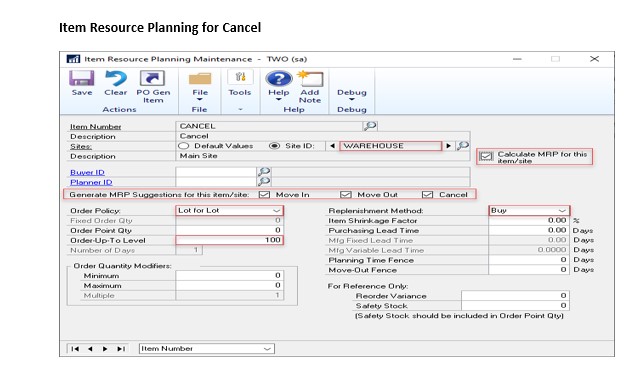Expand the Debug dropdown arrow
Screen dimensions: 641x370
[352, 99]
